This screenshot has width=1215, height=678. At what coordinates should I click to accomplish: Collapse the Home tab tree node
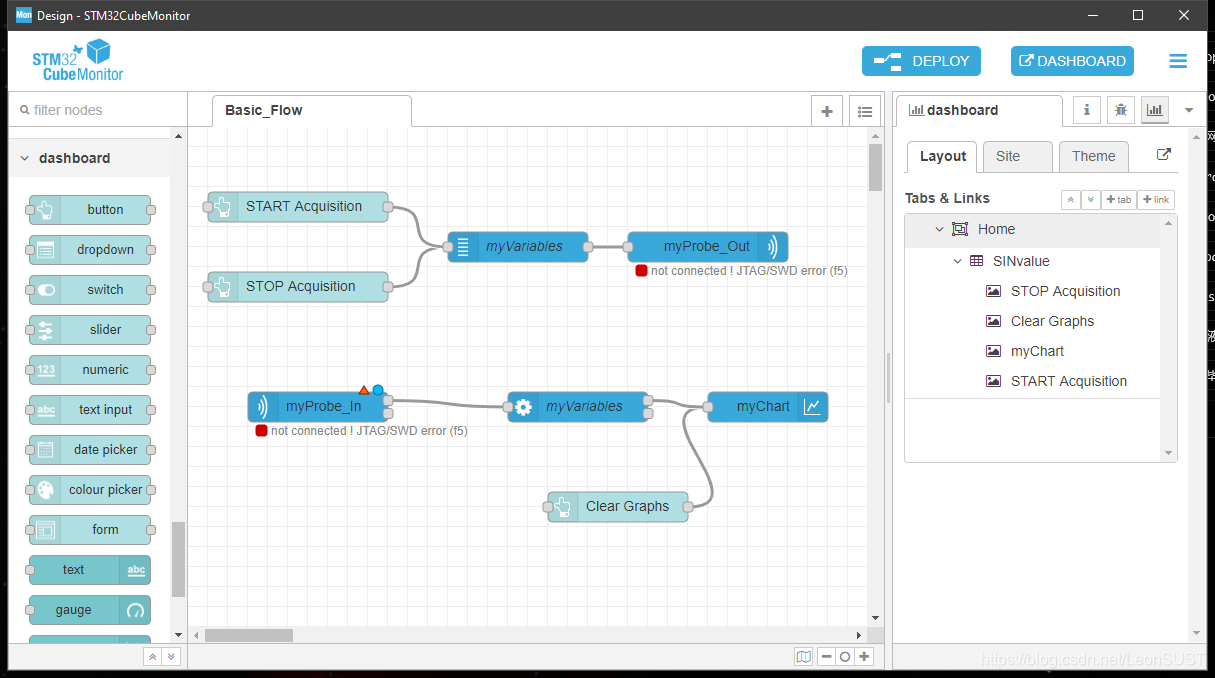coord(939,229)
